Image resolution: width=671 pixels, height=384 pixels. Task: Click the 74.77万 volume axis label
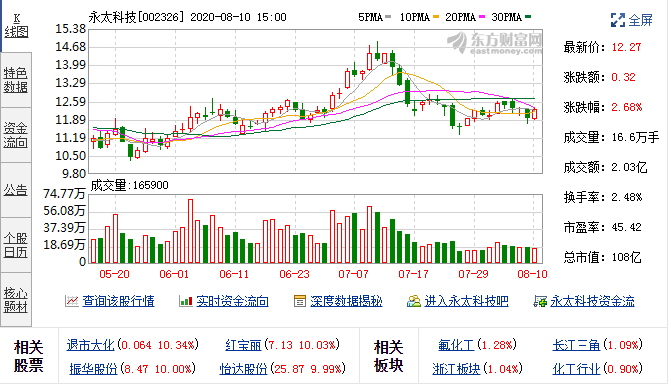64,193
